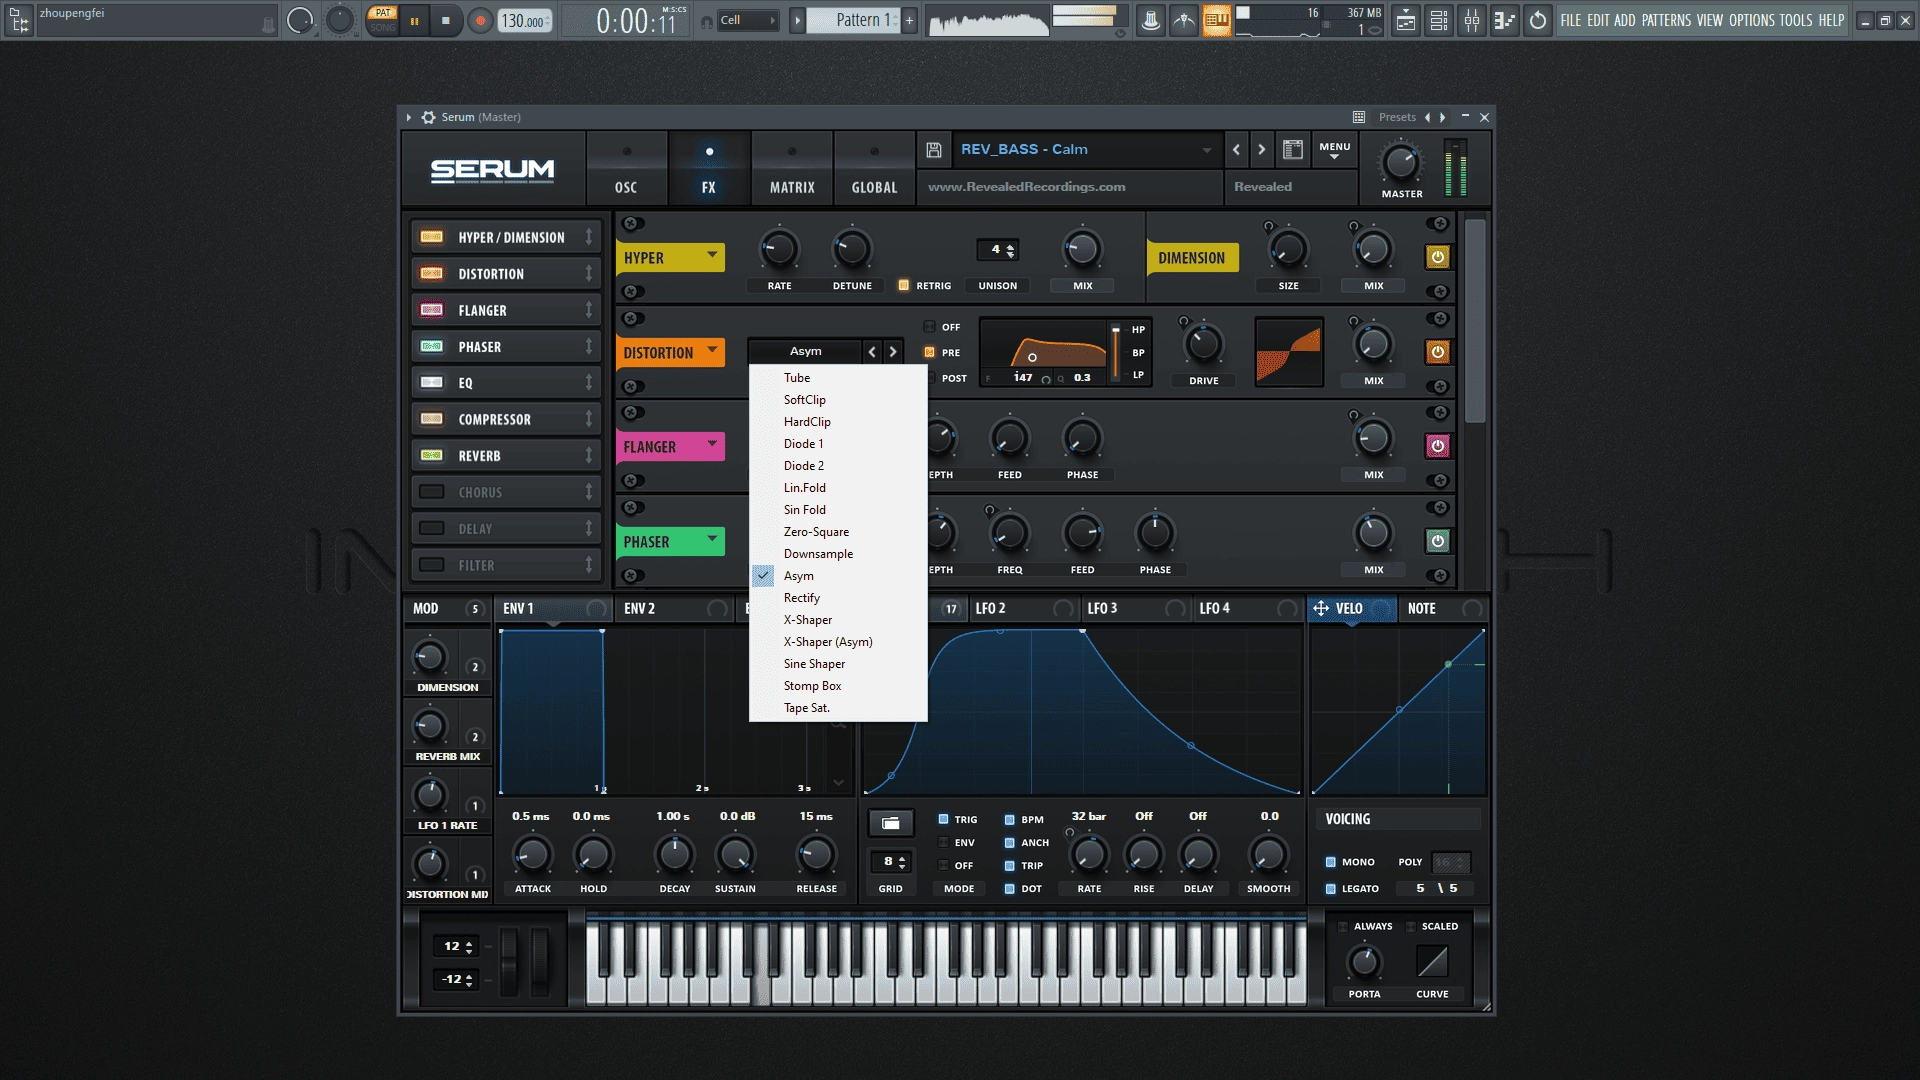Image resolution: width=1920 pixels, height=1080 pixels.
Task: Open the Serum MENU dropdown
Action: (1334, 150)
